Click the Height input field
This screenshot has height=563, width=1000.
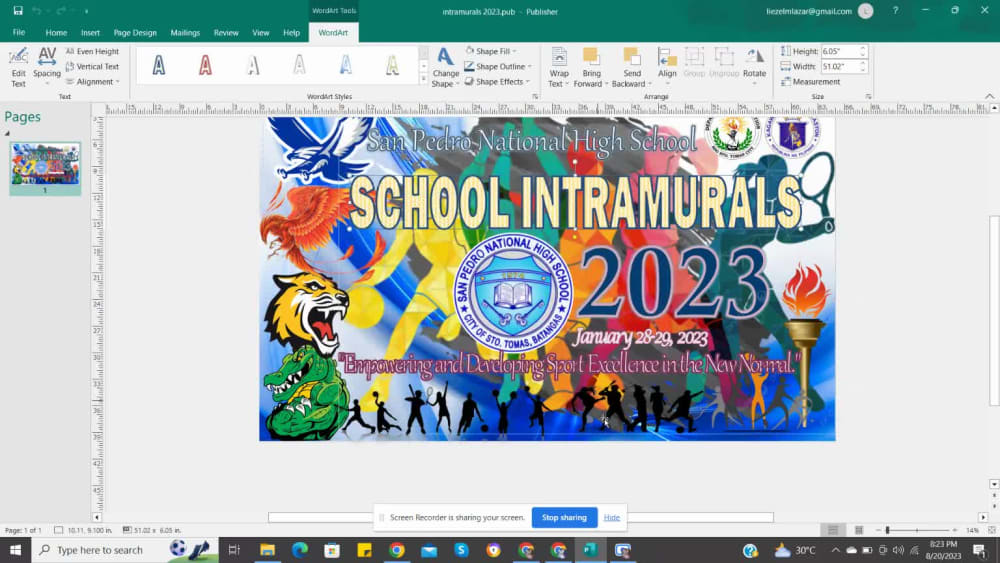click(839, 51)
